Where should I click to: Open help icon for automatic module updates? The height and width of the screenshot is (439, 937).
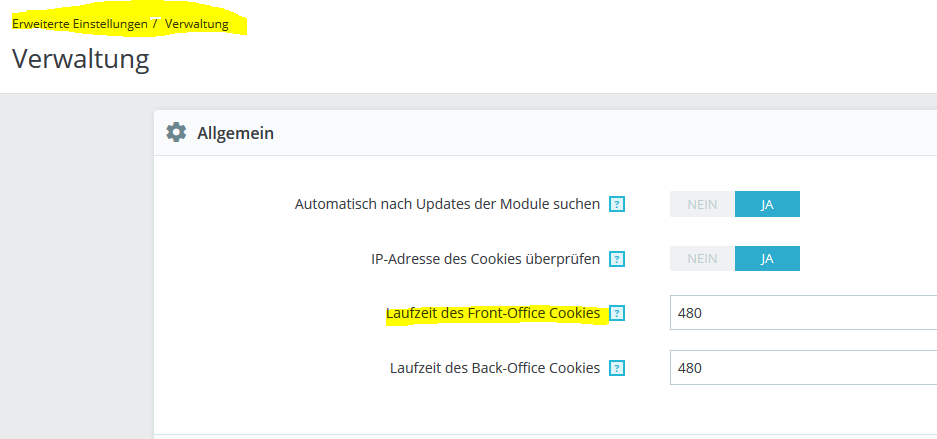coord(617,204)
